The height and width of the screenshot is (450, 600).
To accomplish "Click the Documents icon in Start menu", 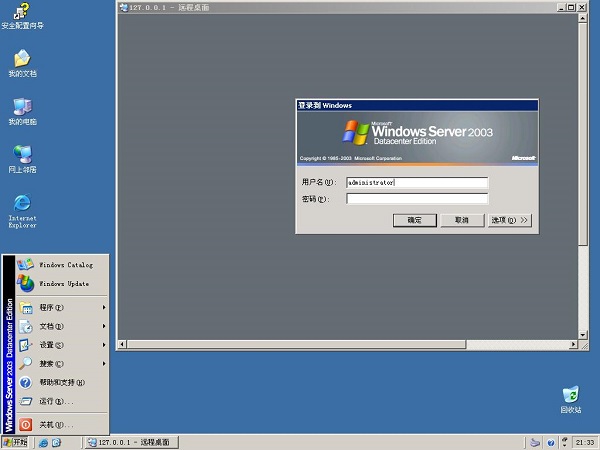I will click(x=26, y=326).
